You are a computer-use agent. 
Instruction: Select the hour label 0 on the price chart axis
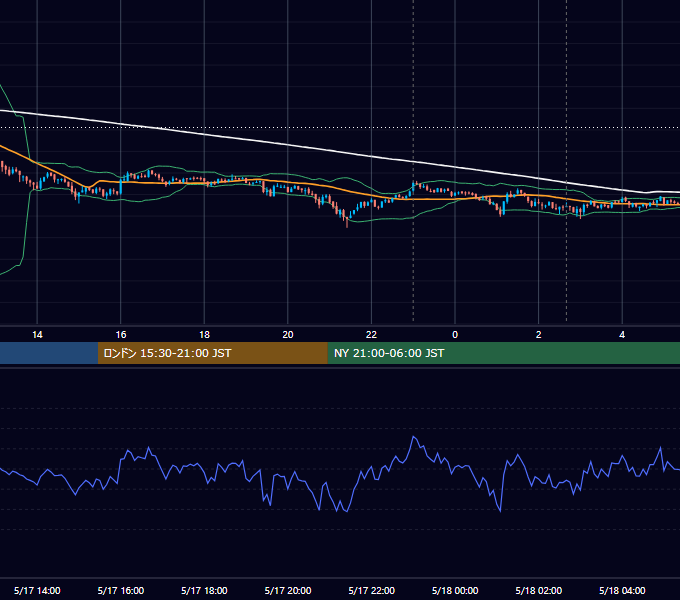point(455,335)
